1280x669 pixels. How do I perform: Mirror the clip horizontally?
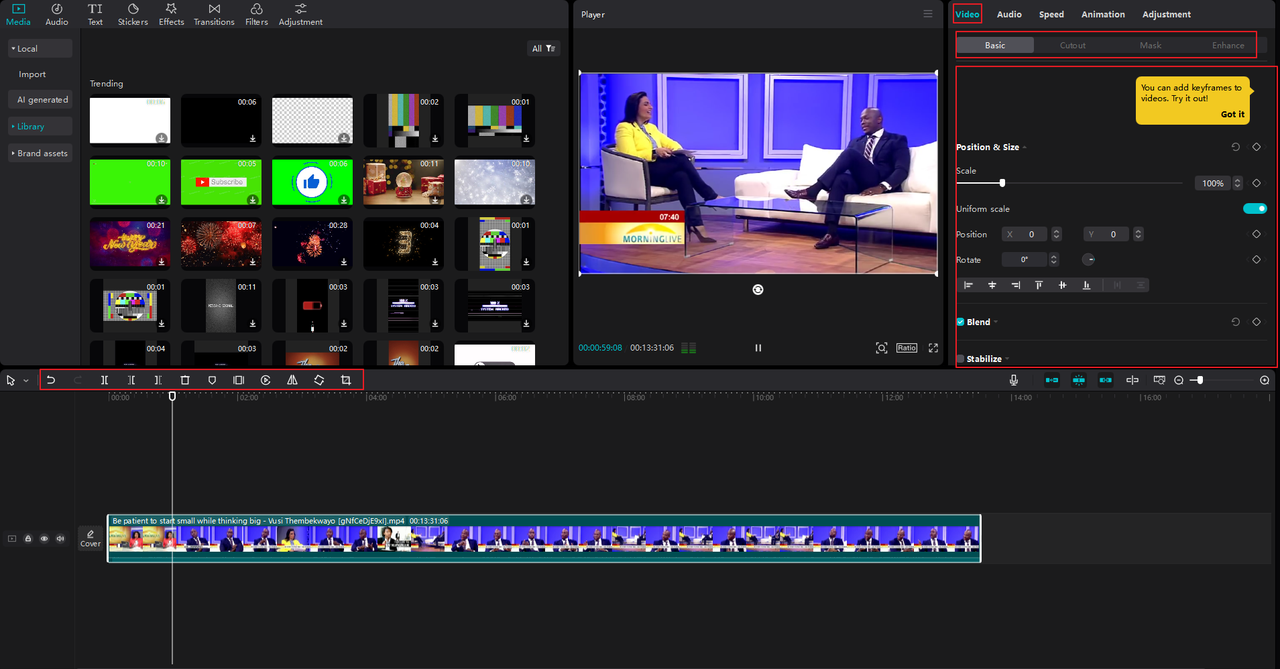[292, 380]
